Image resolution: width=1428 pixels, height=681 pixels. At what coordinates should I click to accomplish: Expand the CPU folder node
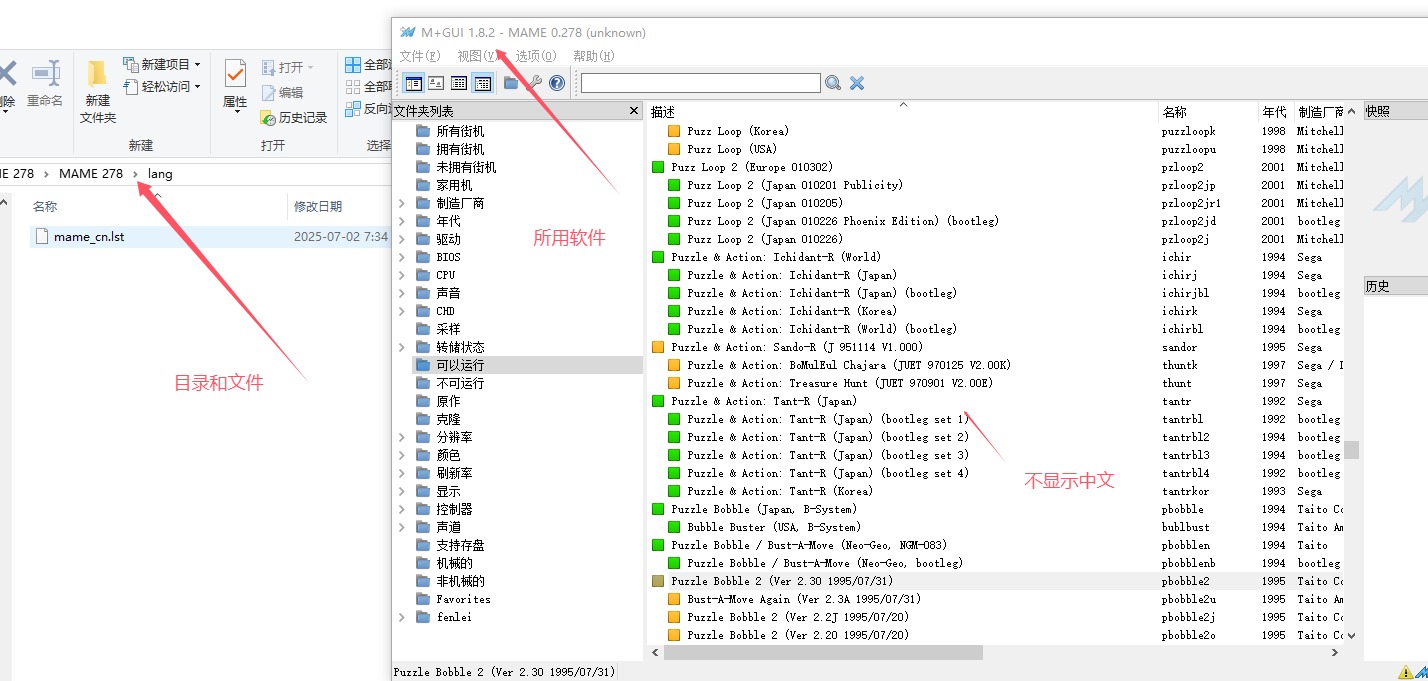pyautogui.click(x=402, y=275)
